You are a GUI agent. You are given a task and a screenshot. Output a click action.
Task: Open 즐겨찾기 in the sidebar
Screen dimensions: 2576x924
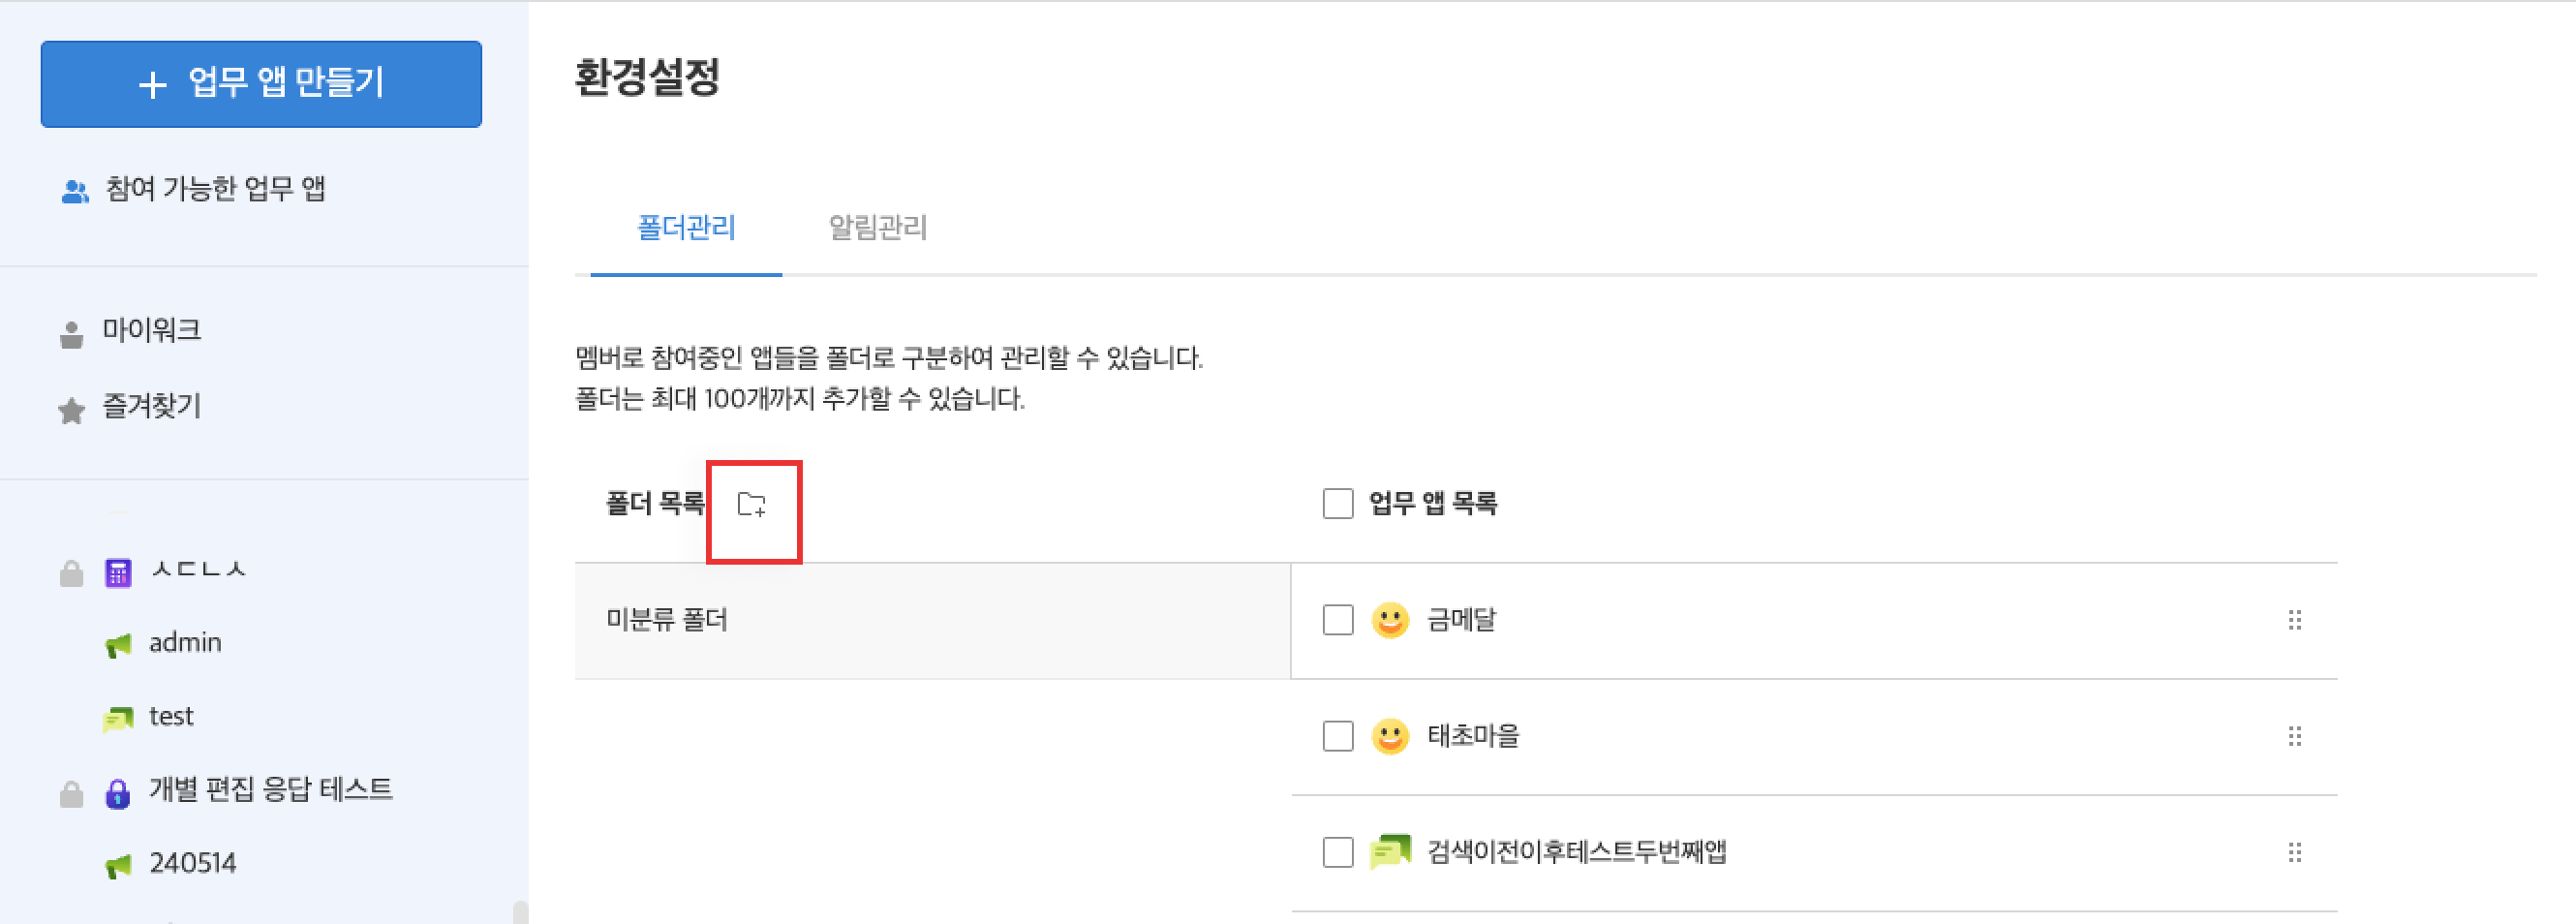click(151, 406)
